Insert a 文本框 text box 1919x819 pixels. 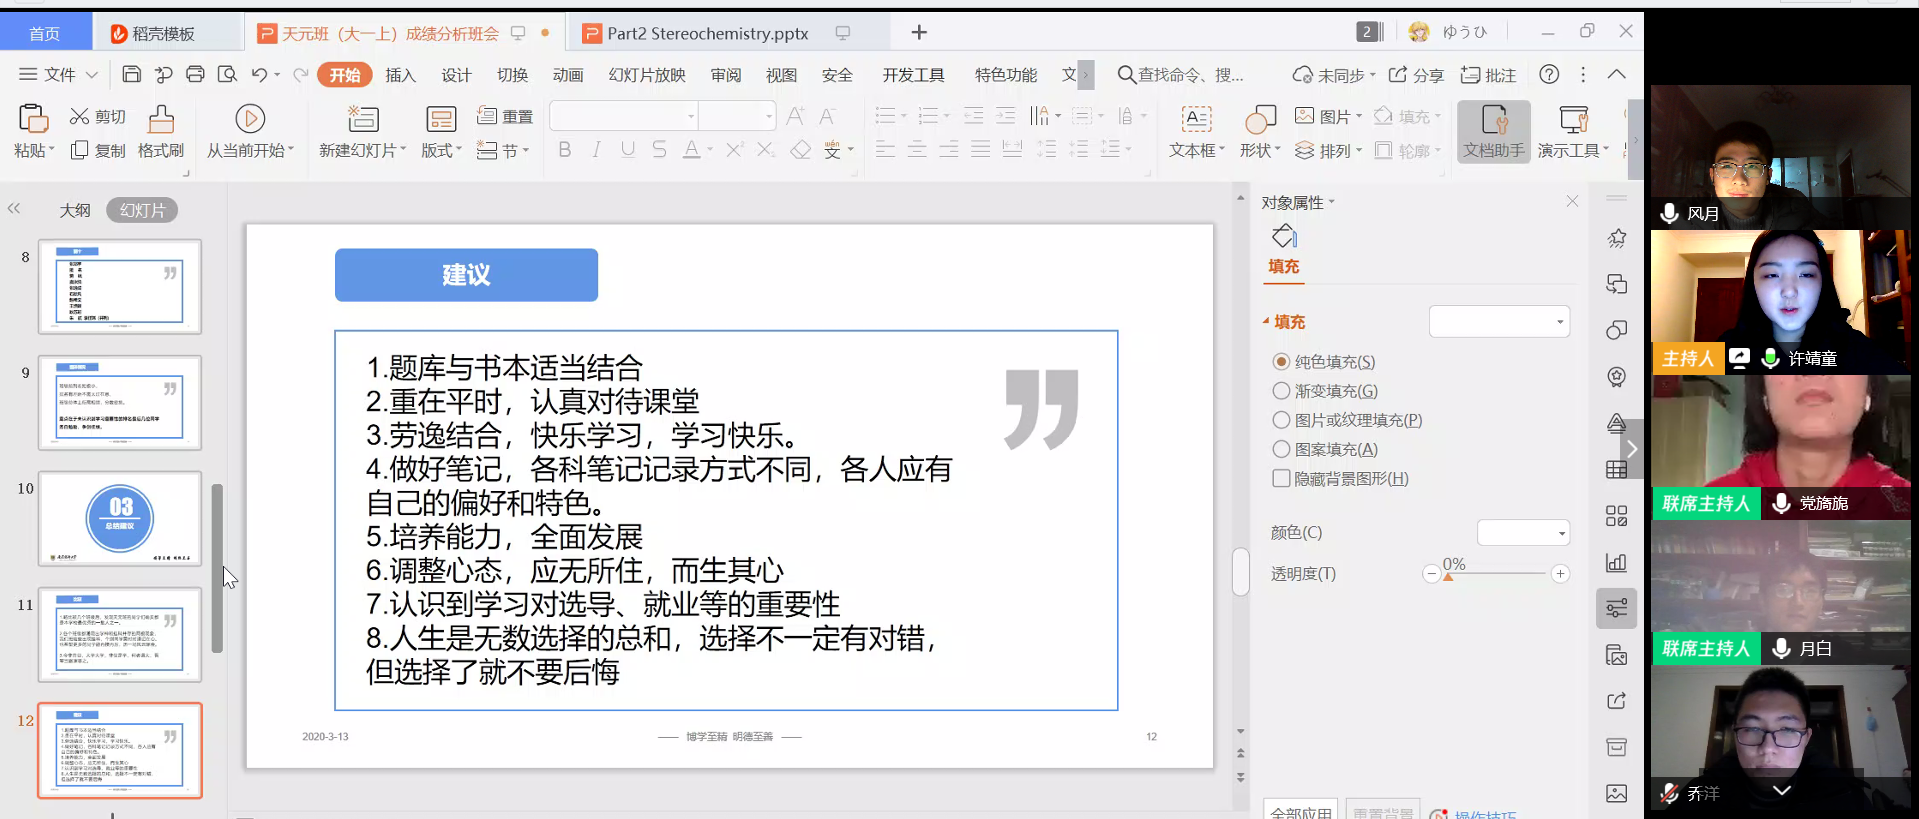click(x=1196, y=119)
